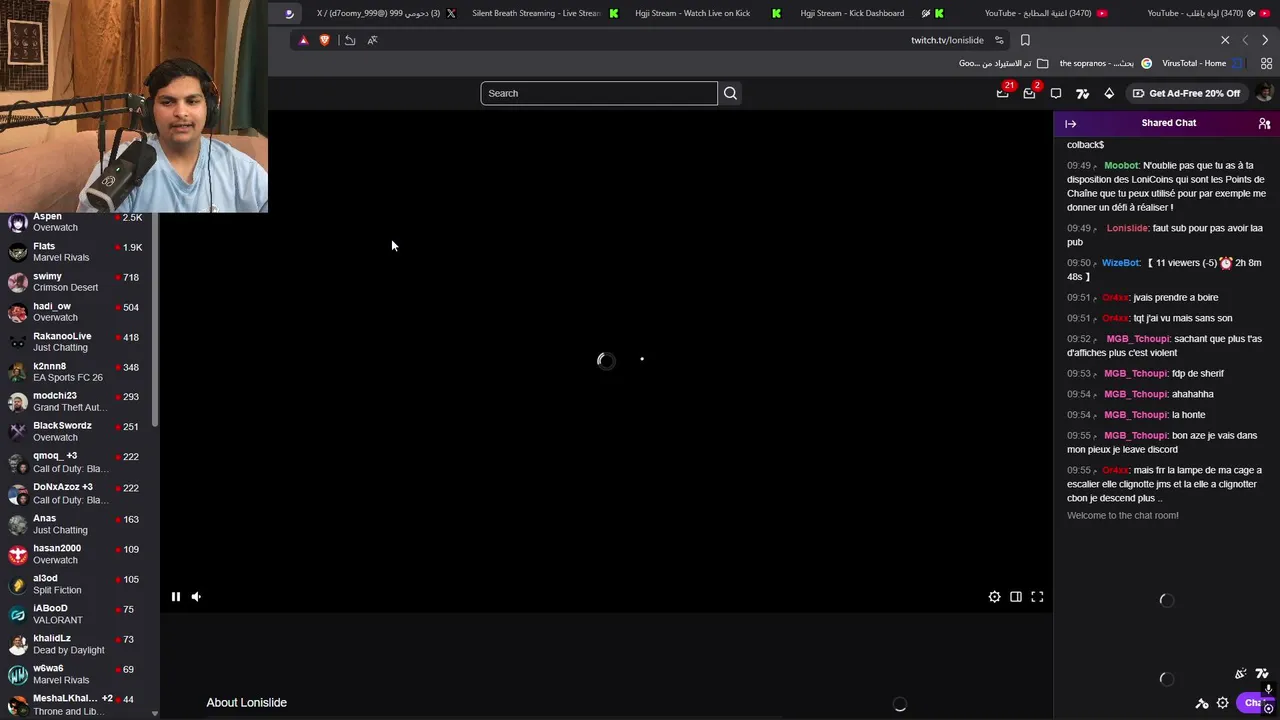Viewport: 1280px width, 720px height.
Task: Mute the stream volume speaker icon
Action: [x=196, y=597]
